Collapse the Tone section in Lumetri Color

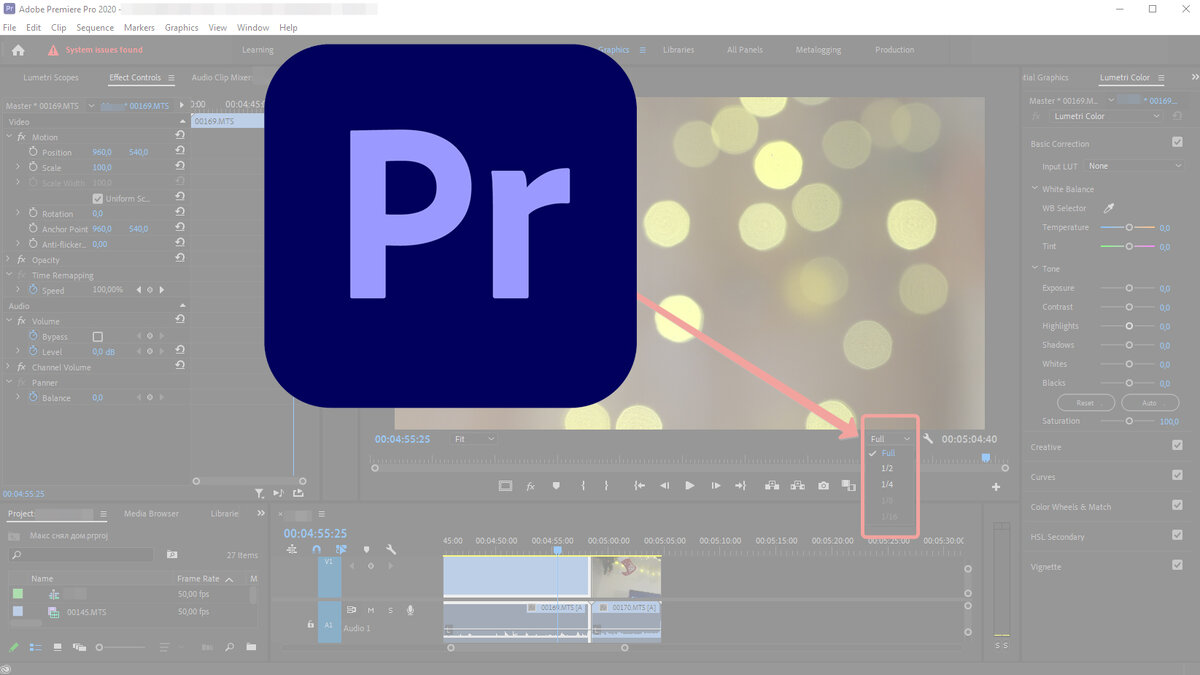coord(1034,269)
